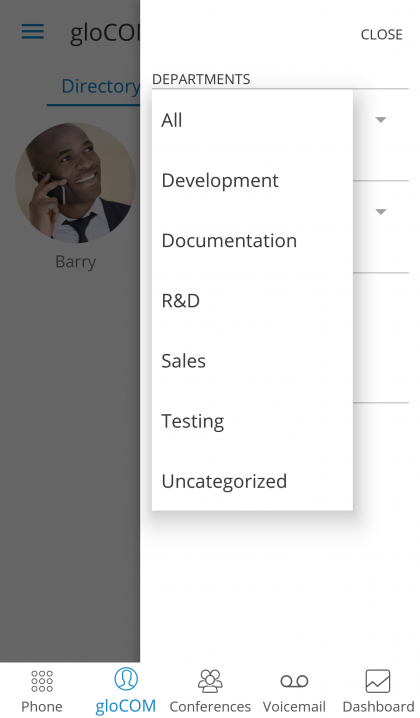Expand the first Departments dropdown arrow
This screenshot has width=420, height=718.
point(381,120)
